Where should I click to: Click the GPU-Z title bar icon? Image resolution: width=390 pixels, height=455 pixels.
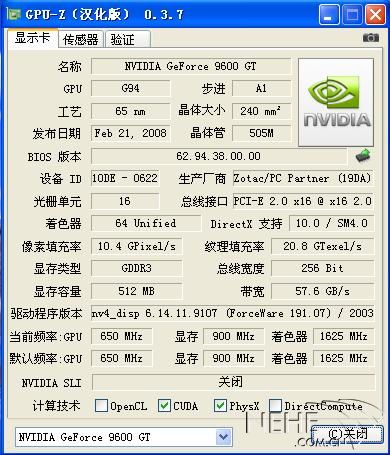coord(14,14)
